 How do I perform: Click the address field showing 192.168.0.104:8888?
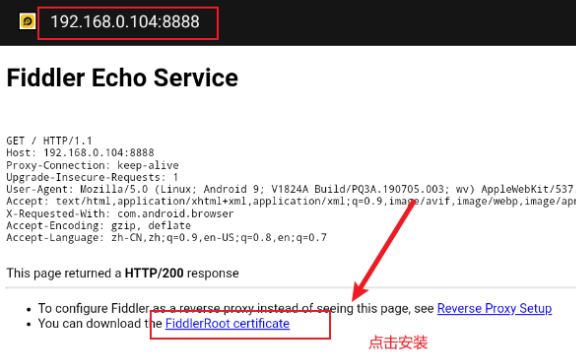pyautogui.click(x=125, y=22)
